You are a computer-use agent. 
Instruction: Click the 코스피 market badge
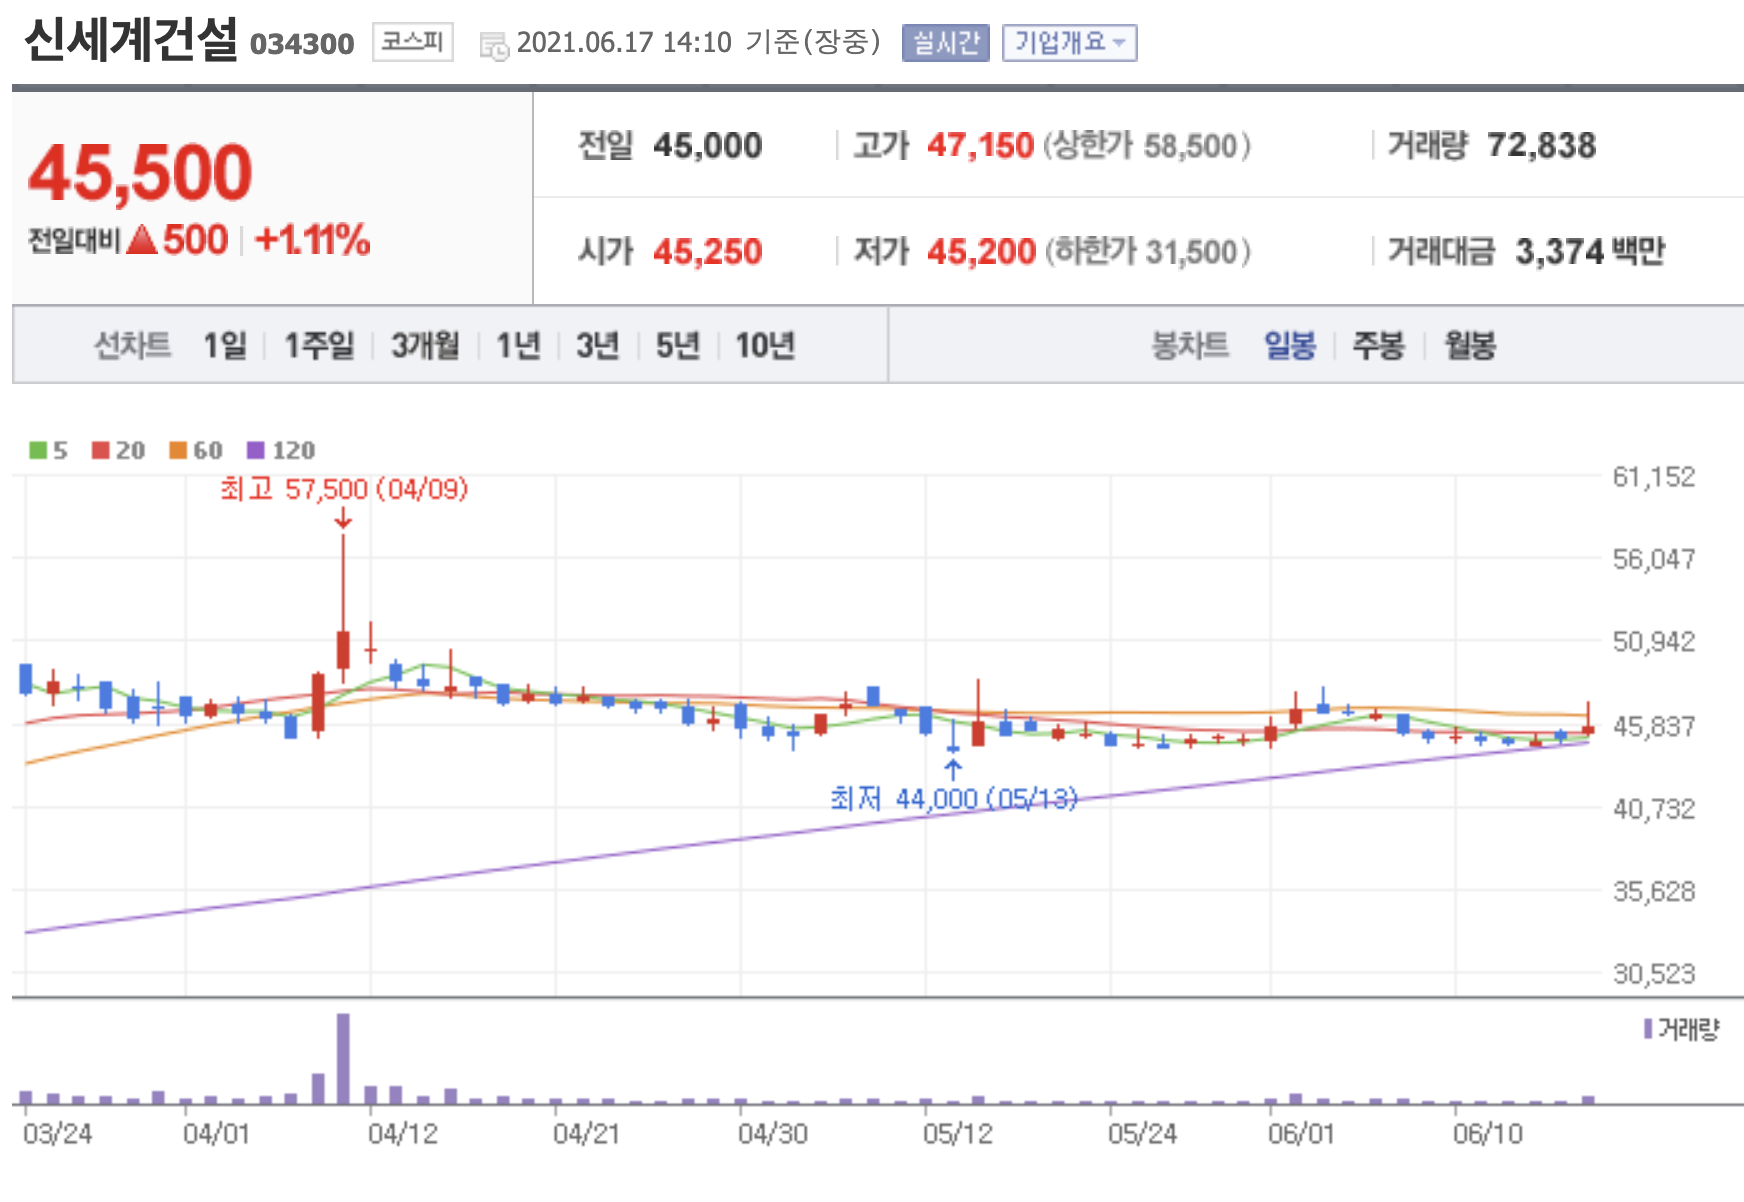[x=413, y=42]
